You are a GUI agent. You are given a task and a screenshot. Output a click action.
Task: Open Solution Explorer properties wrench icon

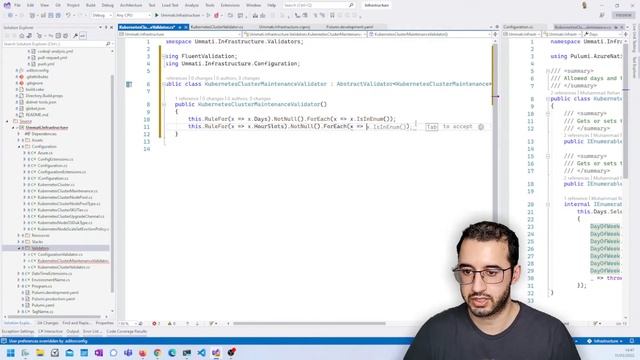[x=76, y=36]
